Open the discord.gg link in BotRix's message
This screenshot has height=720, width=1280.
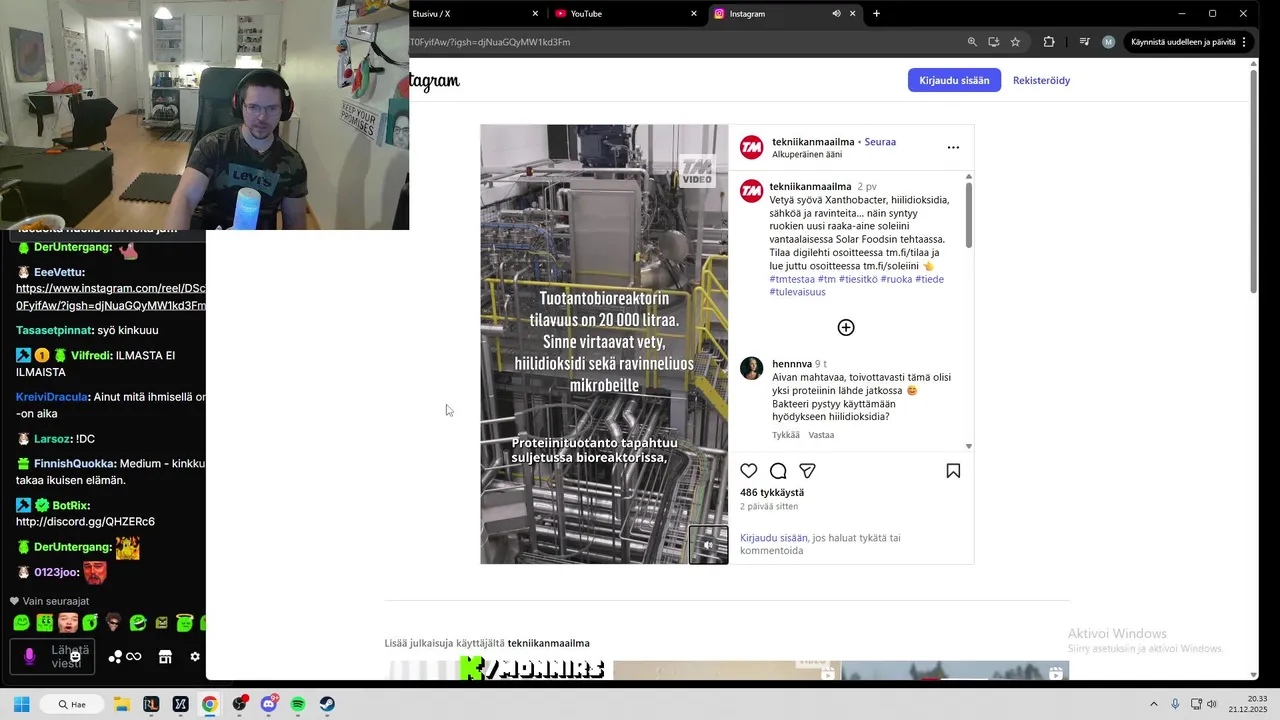(x=85, y=522)
